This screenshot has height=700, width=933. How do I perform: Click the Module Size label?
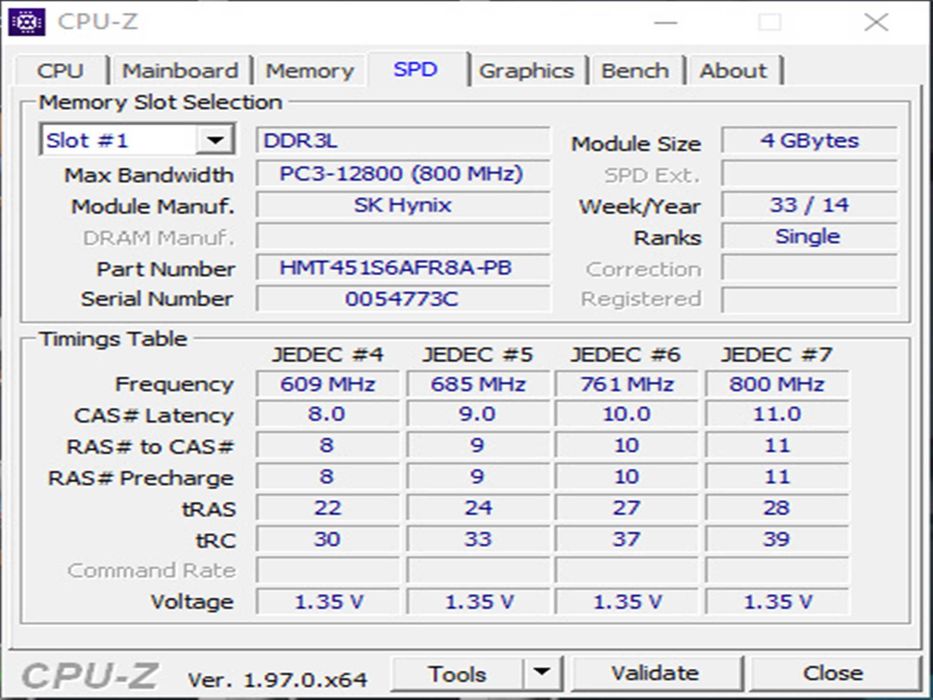click(636, 143)
